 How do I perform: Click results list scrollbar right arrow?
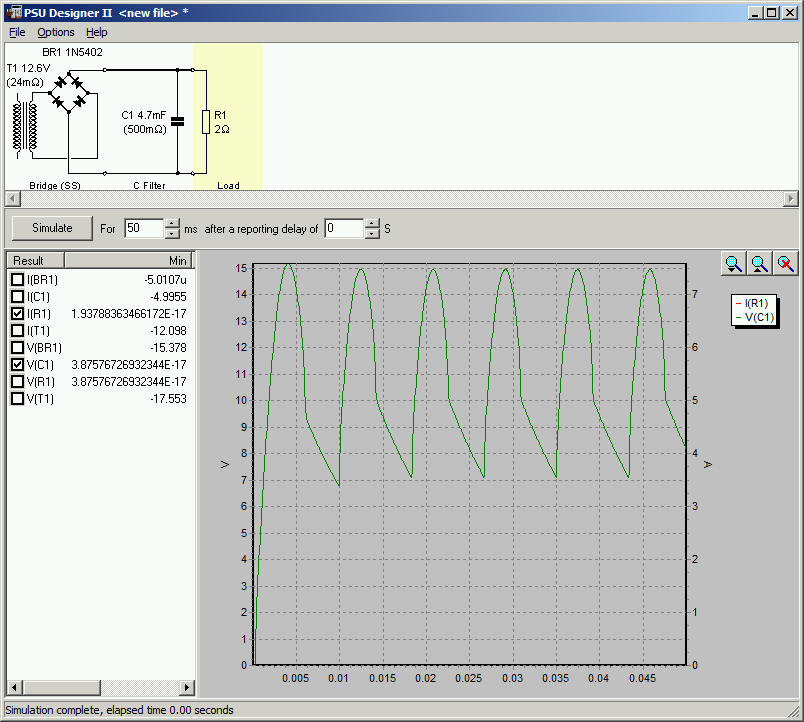pyautogui.click(x=187, y=687)
